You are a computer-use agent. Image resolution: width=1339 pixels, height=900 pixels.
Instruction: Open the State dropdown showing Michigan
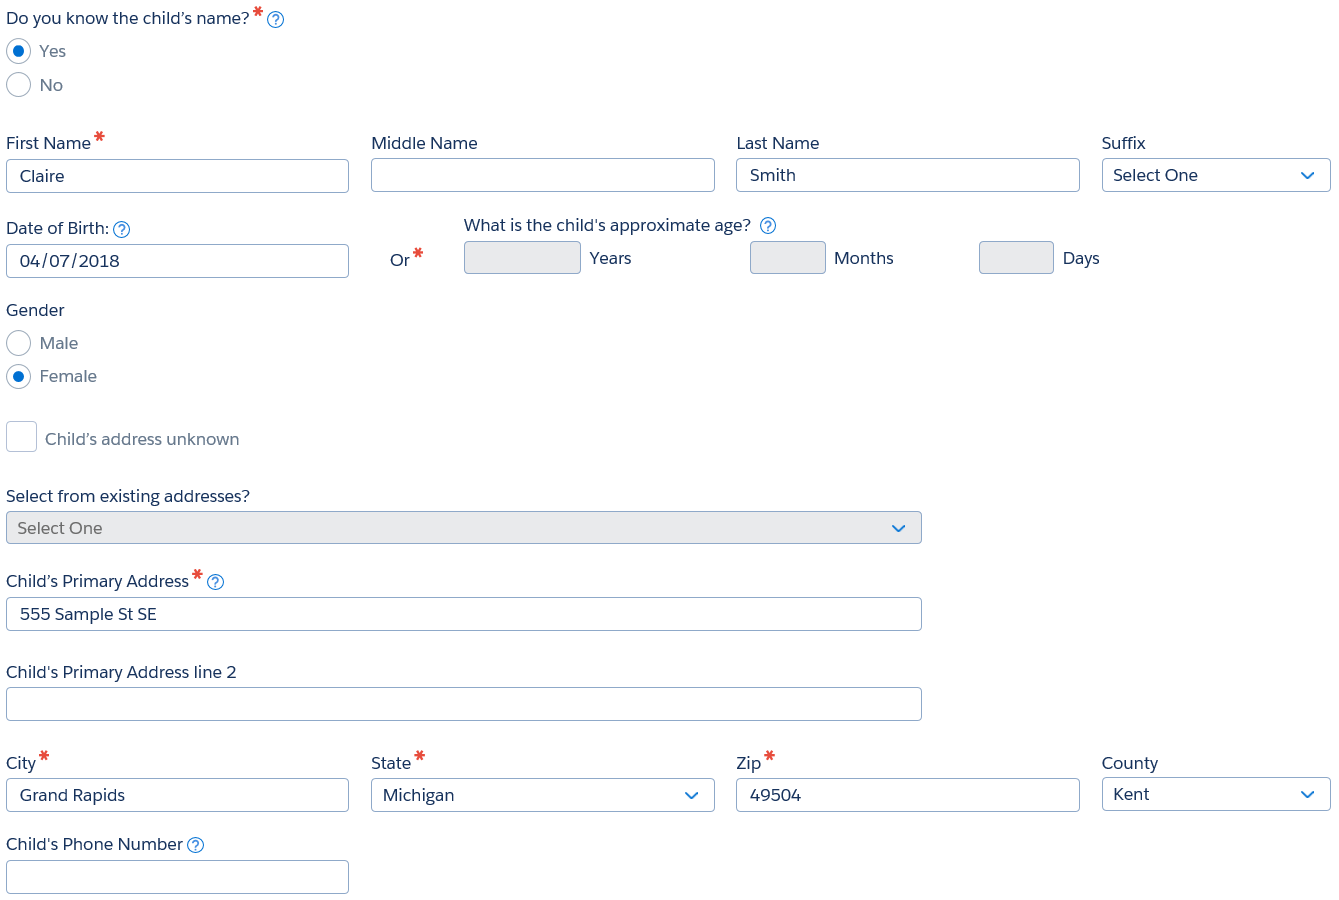click(542, 795)
